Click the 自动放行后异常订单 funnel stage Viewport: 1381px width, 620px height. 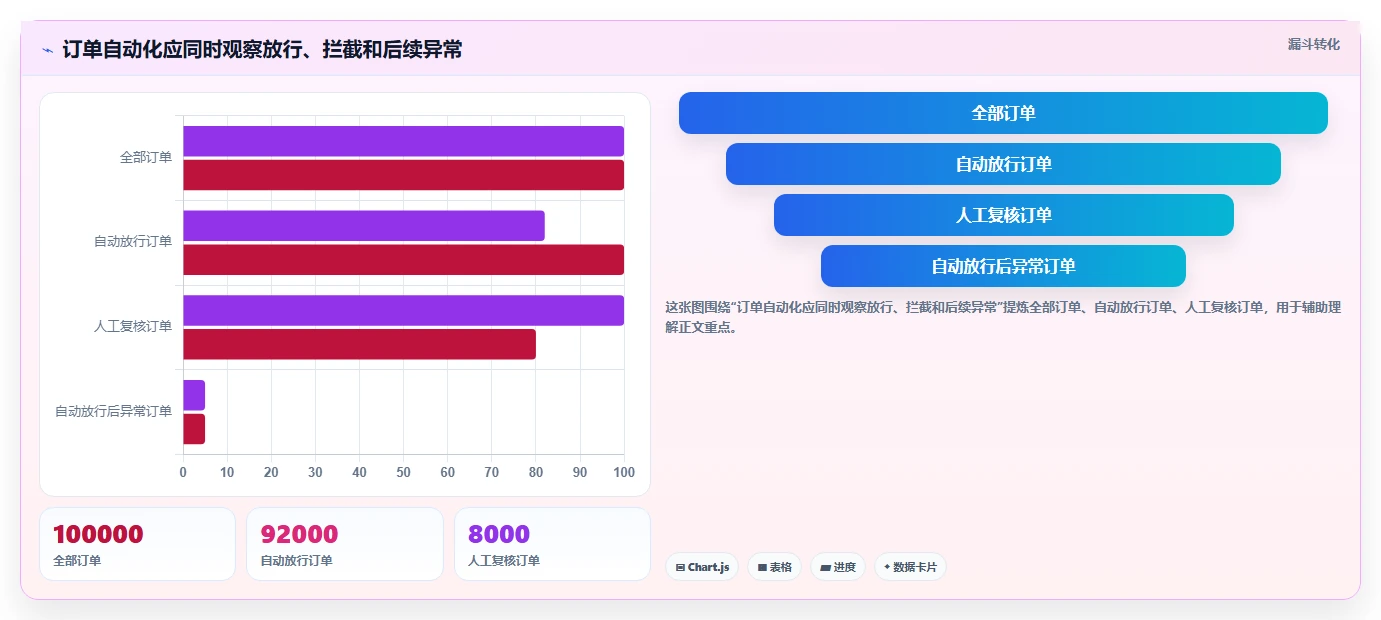click(x=1003, y=266)
